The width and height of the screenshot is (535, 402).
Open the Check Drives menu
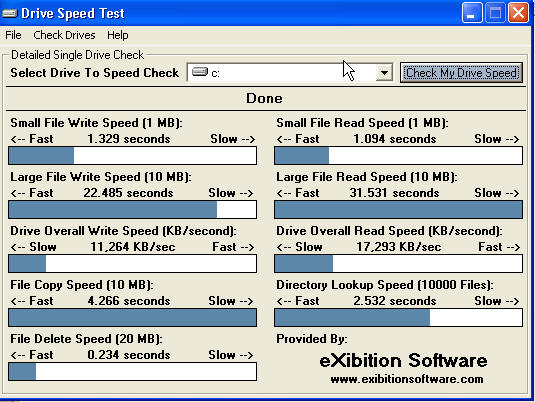[x=64, y=35]
